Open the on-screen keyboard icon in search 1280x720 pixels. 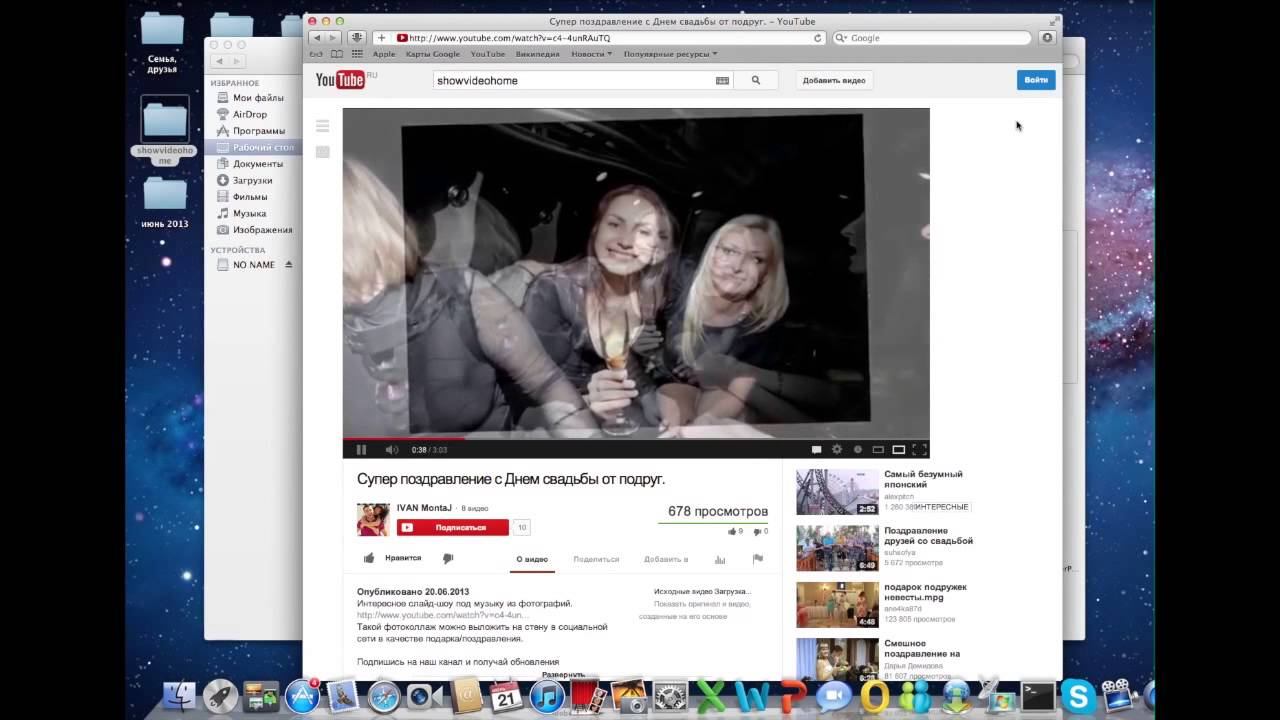[722, 80]
